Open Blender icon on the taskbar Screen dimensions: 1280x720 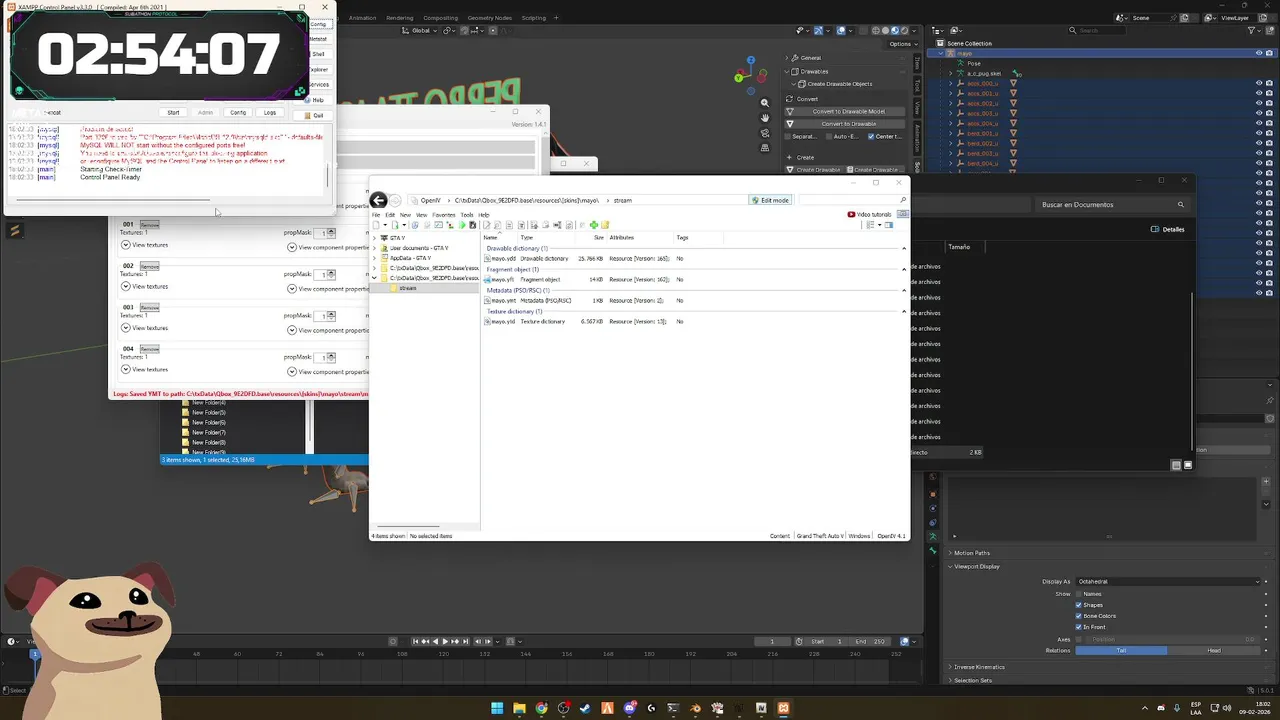coord(695,708)
